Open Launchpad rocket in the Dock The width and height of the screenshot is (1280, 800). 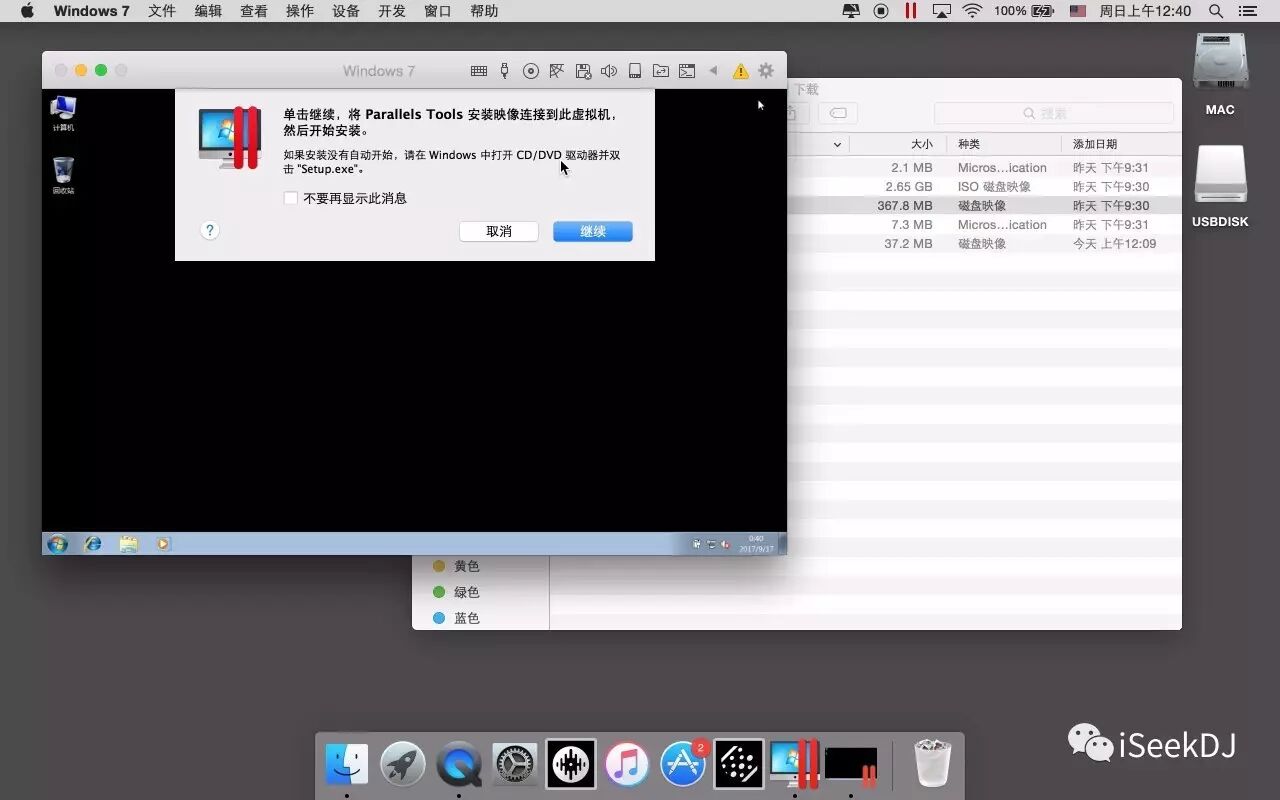point(403,765)
